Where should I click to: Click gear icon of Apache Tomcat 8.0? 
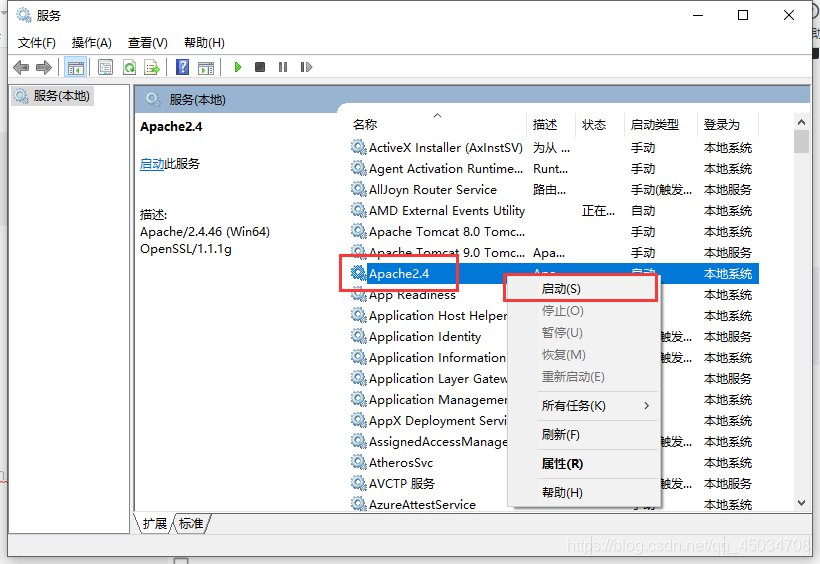coord(358,231)
